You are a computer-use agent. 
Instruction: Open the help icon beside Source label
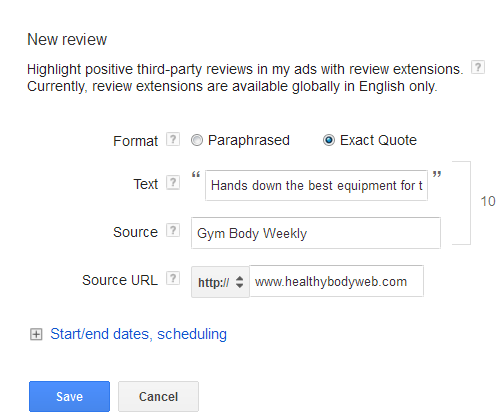173,230
